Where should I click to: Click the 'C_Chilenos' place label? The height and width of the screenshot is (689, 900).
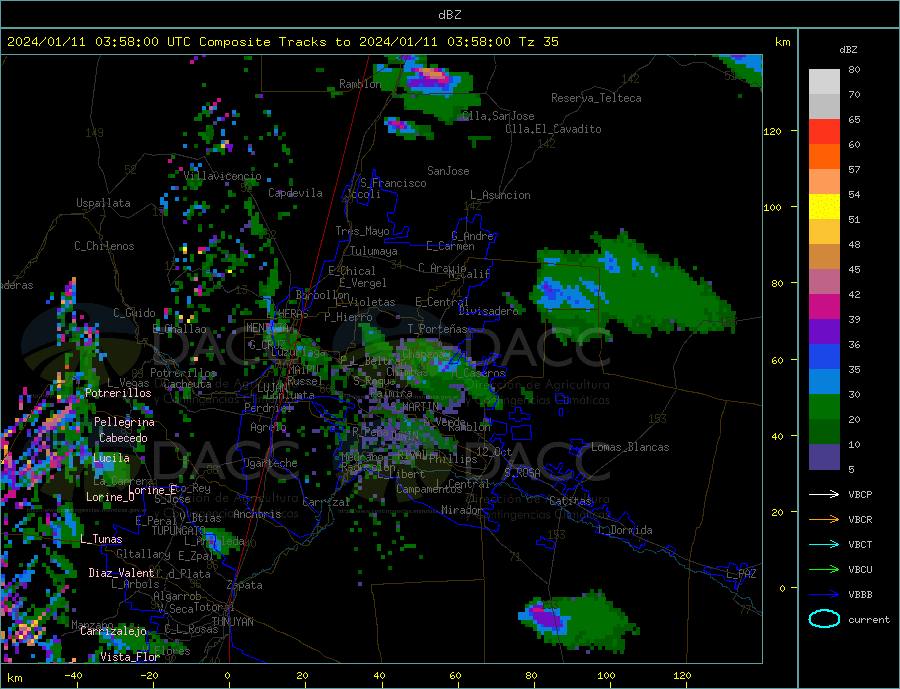point(104,246)
